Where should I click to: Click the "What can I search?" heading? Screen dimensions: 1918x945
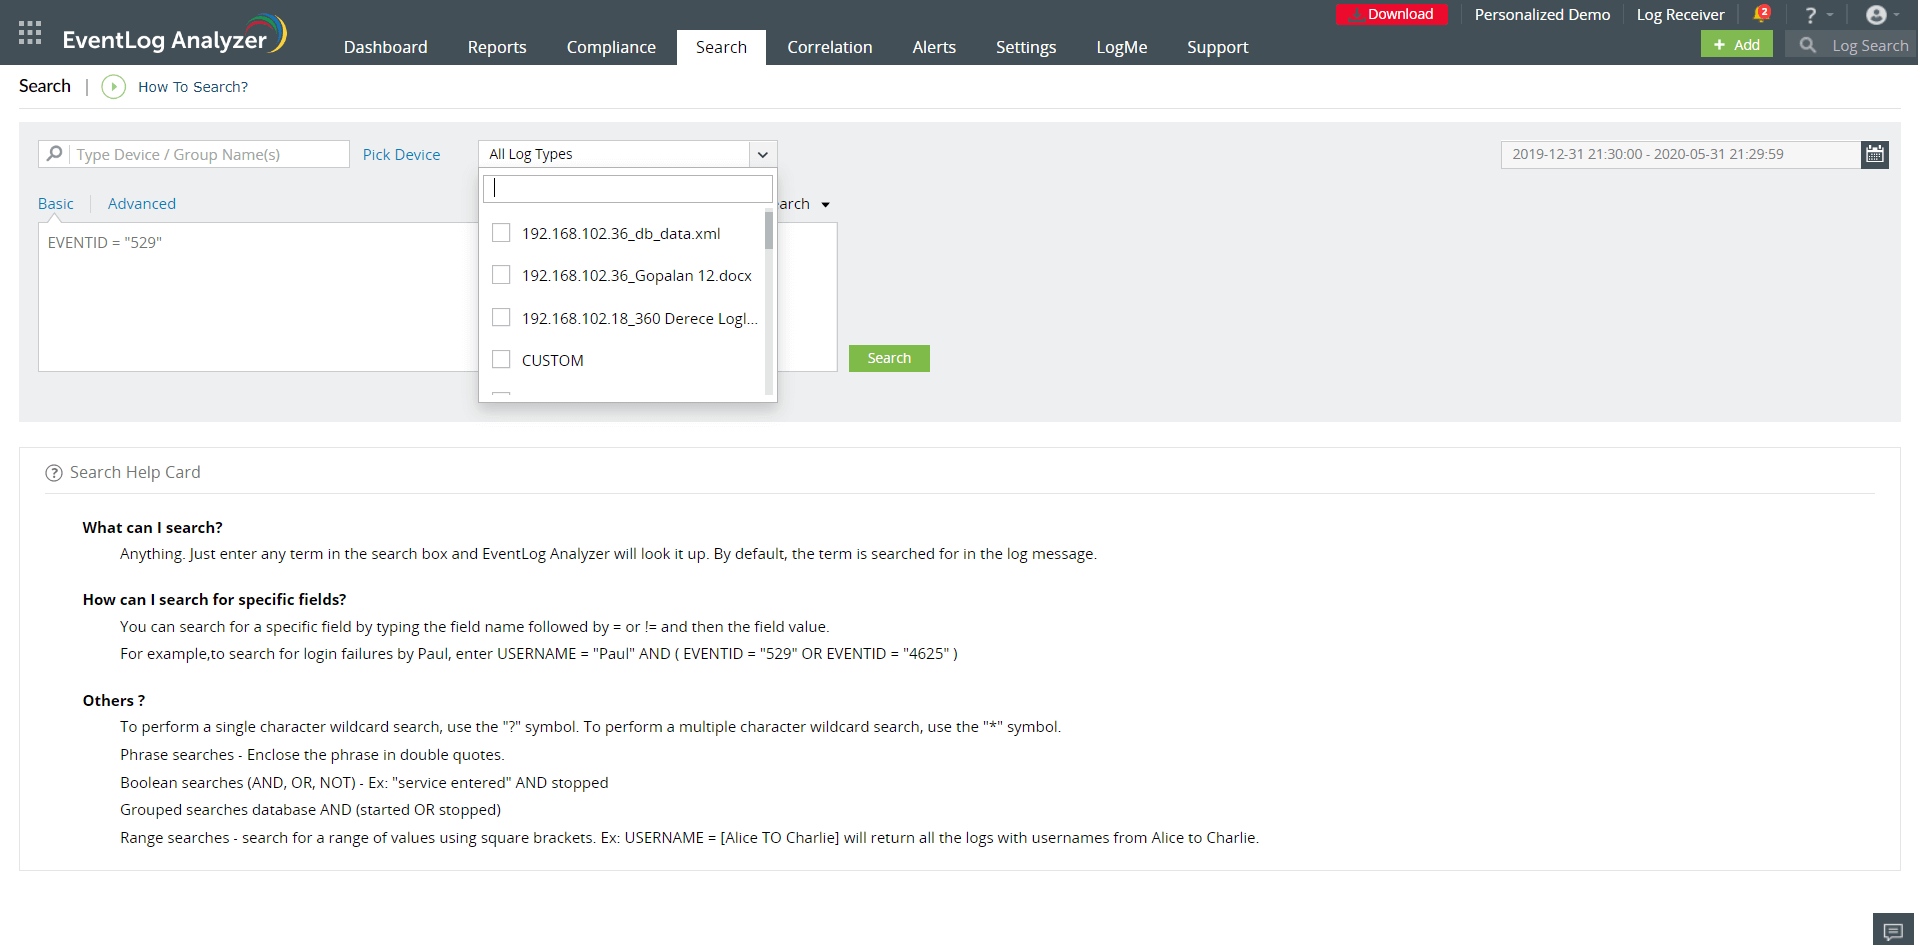[153, 528]
